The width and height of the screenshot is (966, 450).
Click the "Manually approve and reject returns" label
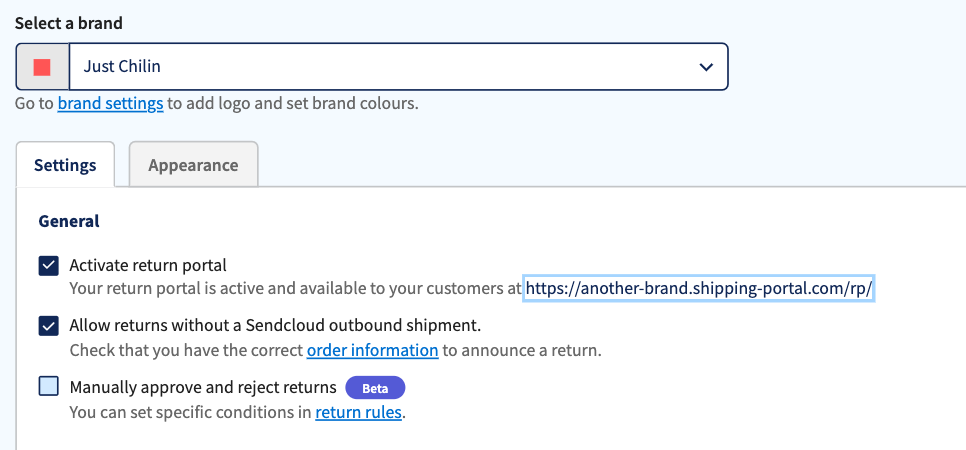[202, 387]
